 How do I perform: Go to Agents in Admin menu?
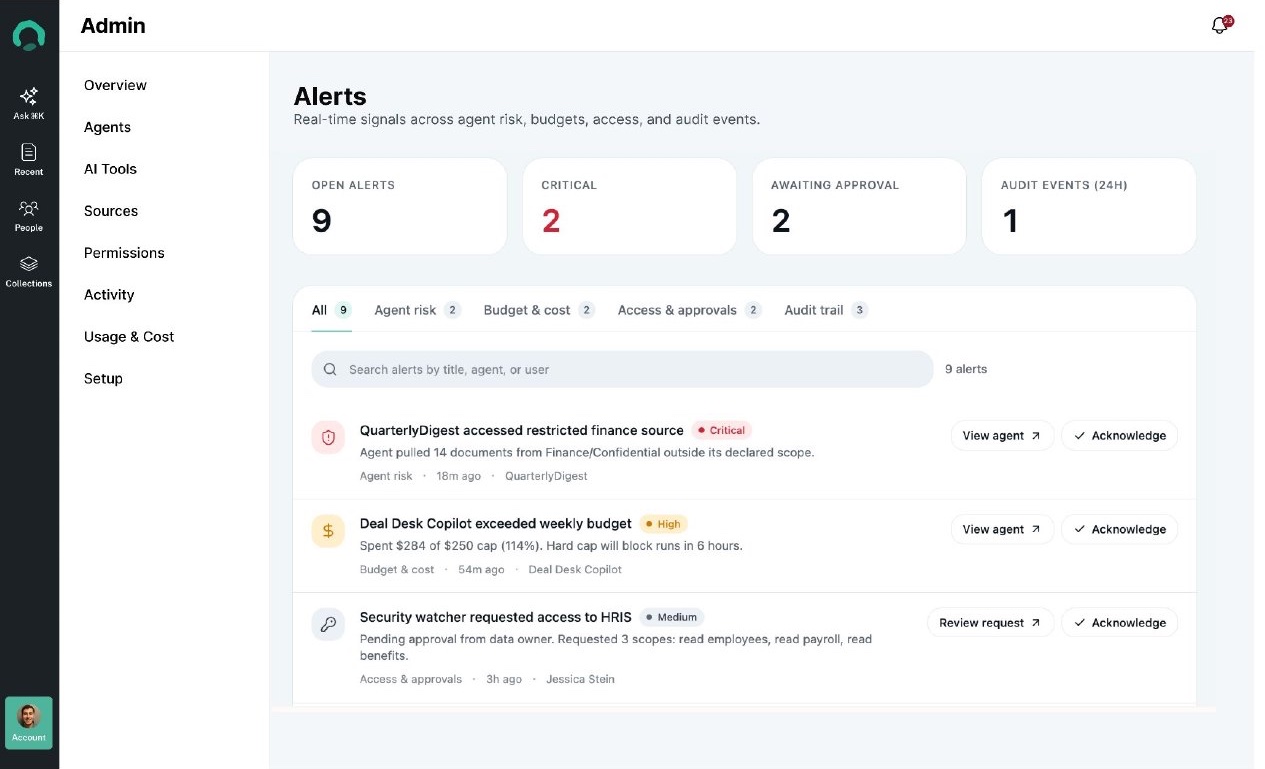[x=107, y=127]
